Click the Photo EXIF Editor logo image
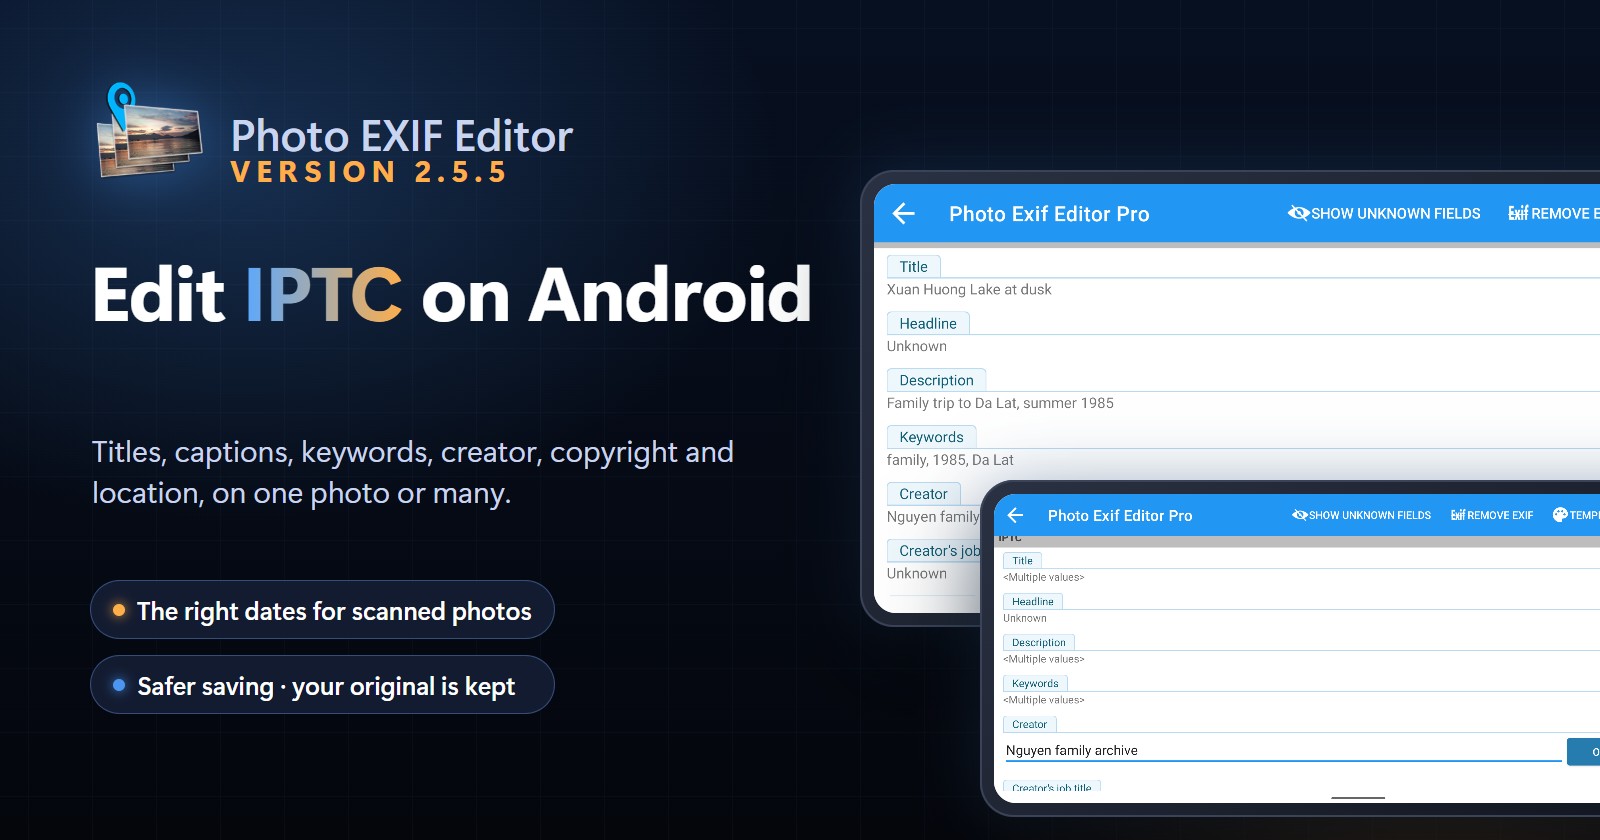Screen dimensions: 1600x840 pyautogui.click(x=150, y=131)
